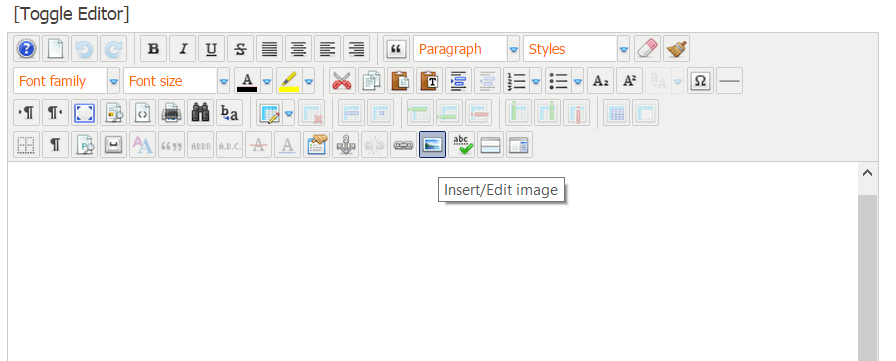Image resolution: width=896 pixels, height=361 pixels.
Task: Toggle table visual aid guidelines
Action: point(26,145)
